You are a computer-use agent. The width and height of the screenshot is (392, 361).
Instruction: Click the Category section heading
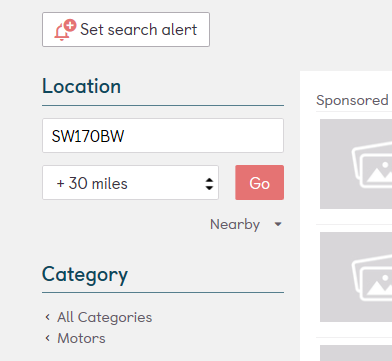pyautogui.click(x=85, y=275)
